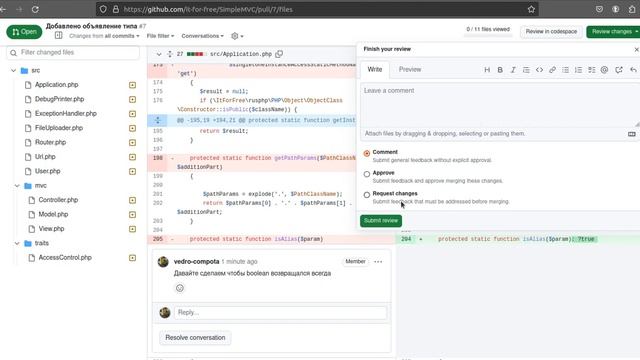
Task: Add emoji reaction to vedro-compota comment
Action: (180, 288)
